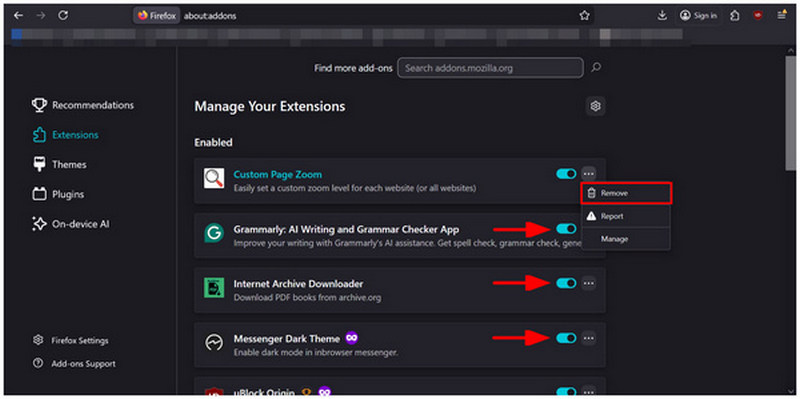800x399 pixels.
Task: Disable the Custom Page Zoom toggle
Action: 566,174
